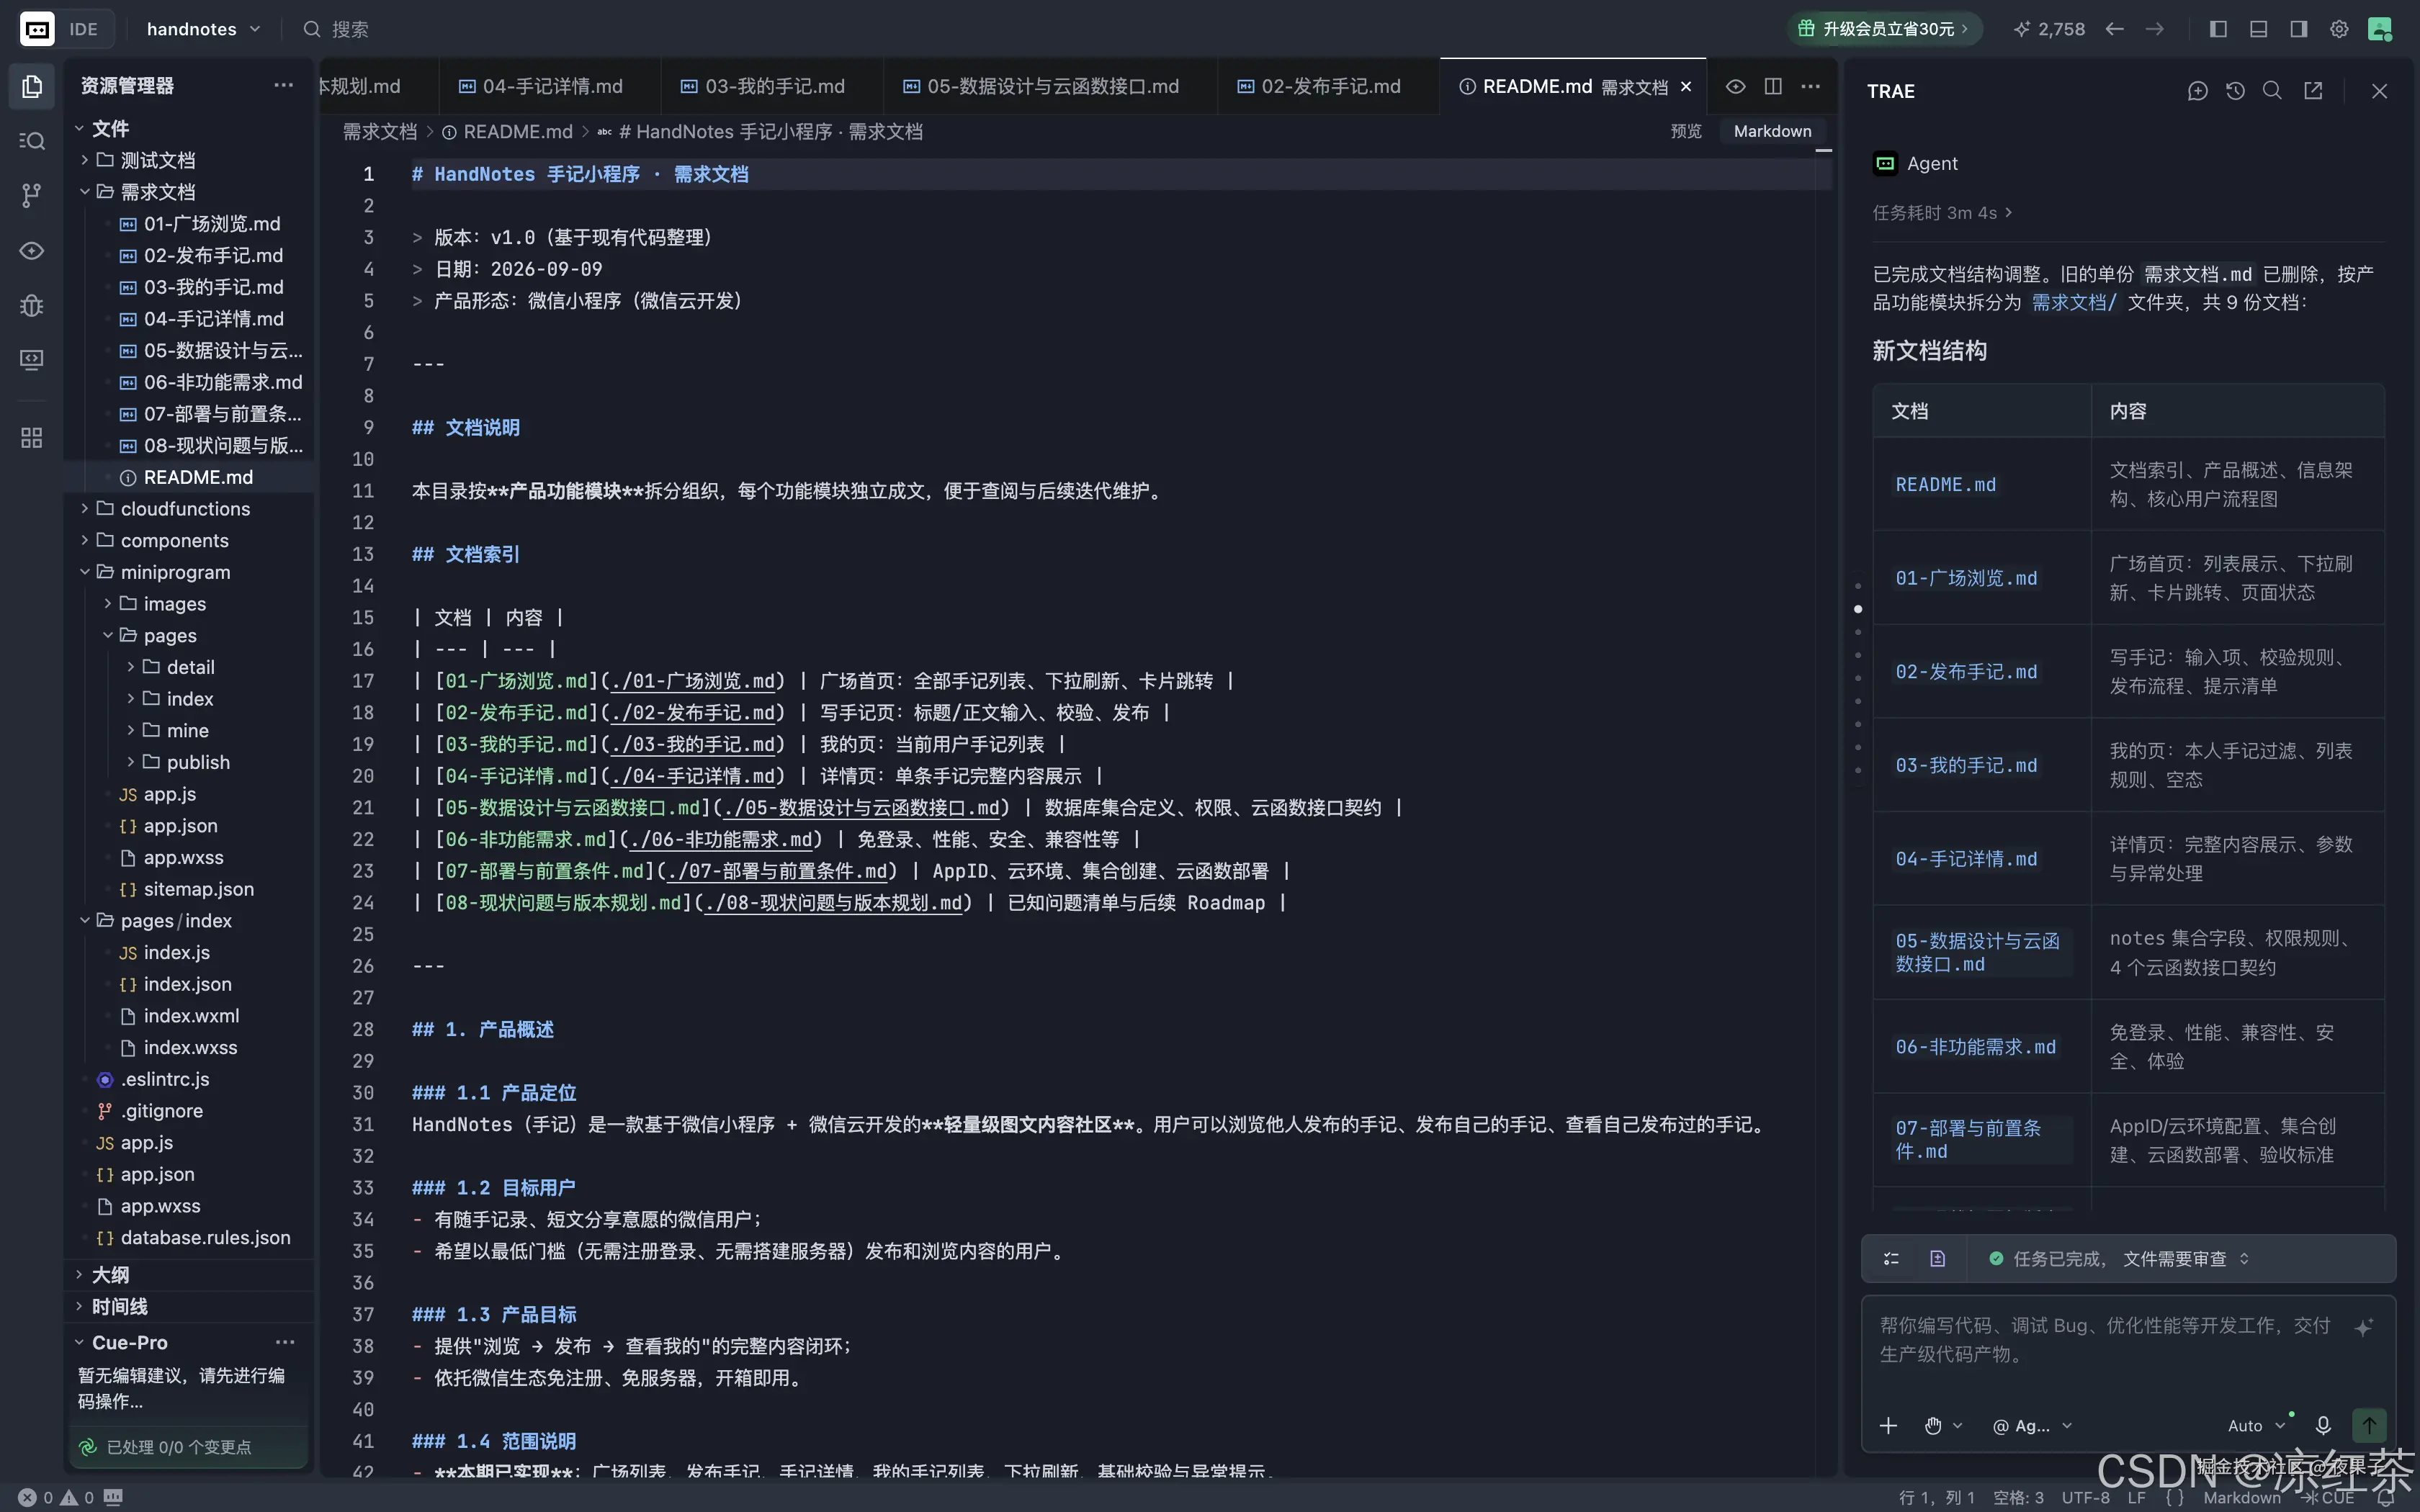Toggle the left sidebar layout
Viewport: 2420px width, 1512px height.
2218,29
